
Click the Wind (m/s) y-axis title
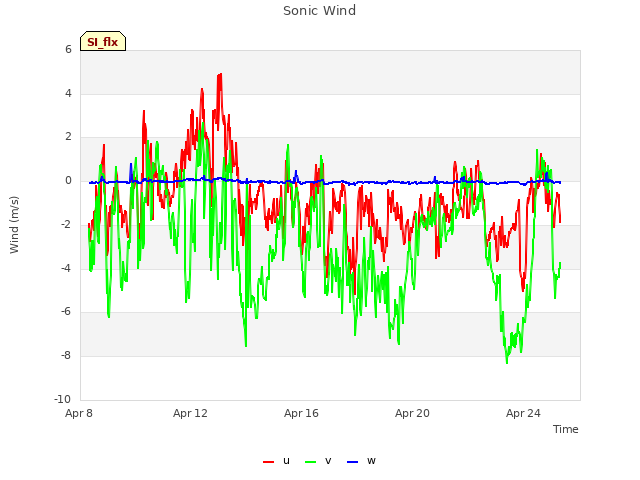tap(14, 225)
